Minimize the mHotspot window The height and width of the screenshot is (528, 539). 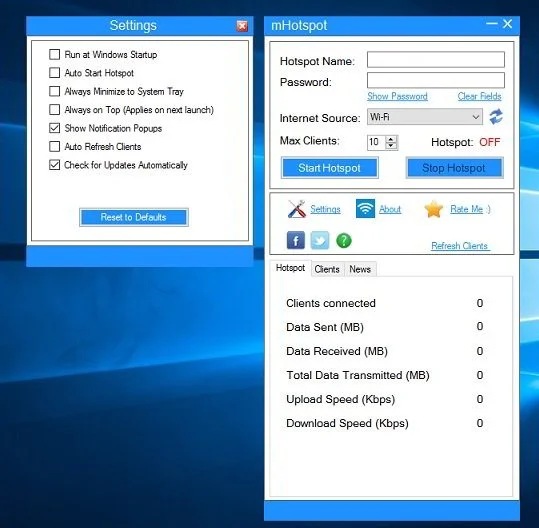[x=492, y=24]
